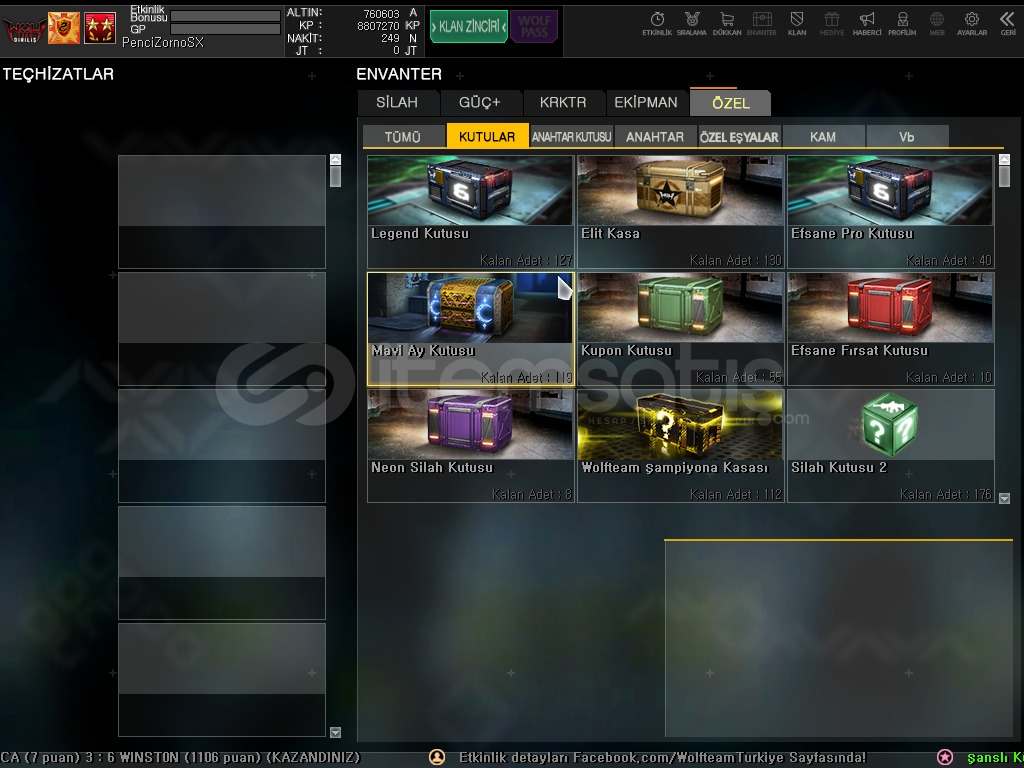The width and height of the screenshot is (1024, 768).
Task: Select the red Efsane Fırsat Kutusu
Action: (890, 328)
